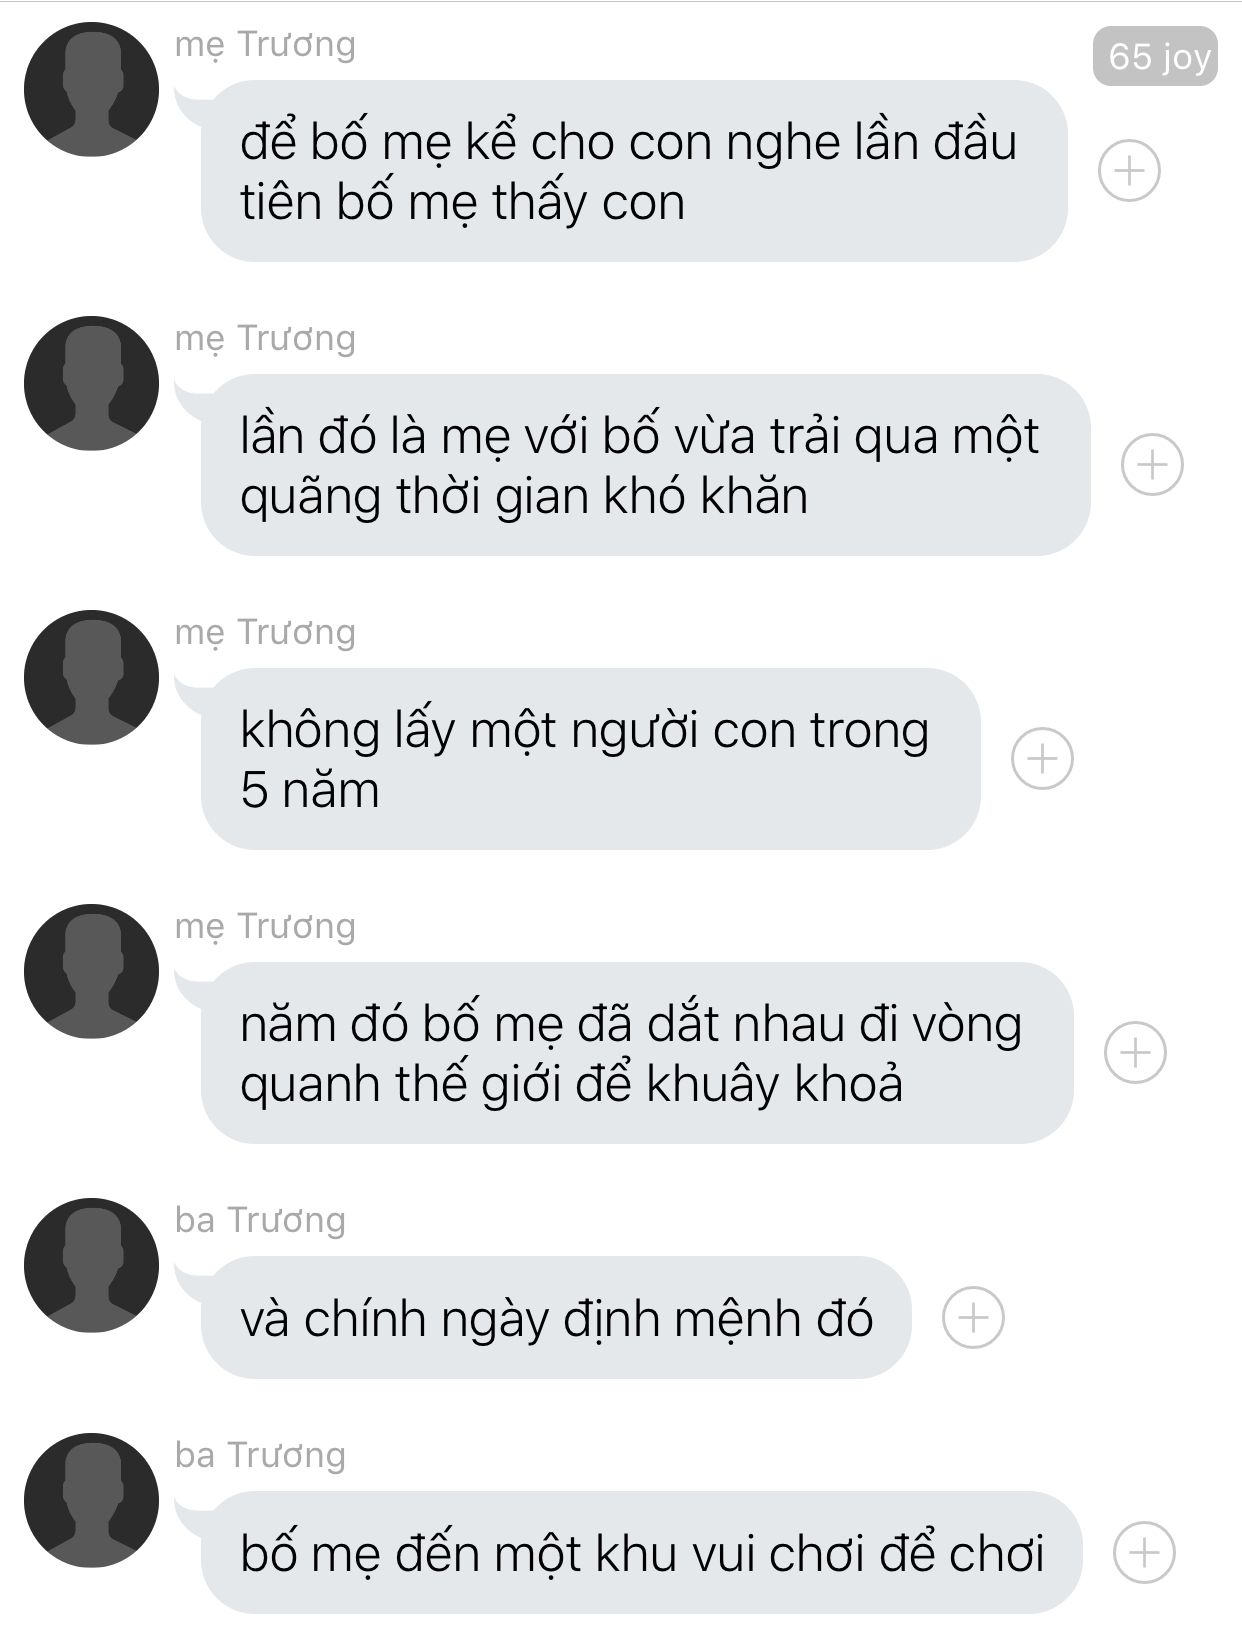Select the 'đi vòng quanh thế giới' bubble

pos(637,1053)
